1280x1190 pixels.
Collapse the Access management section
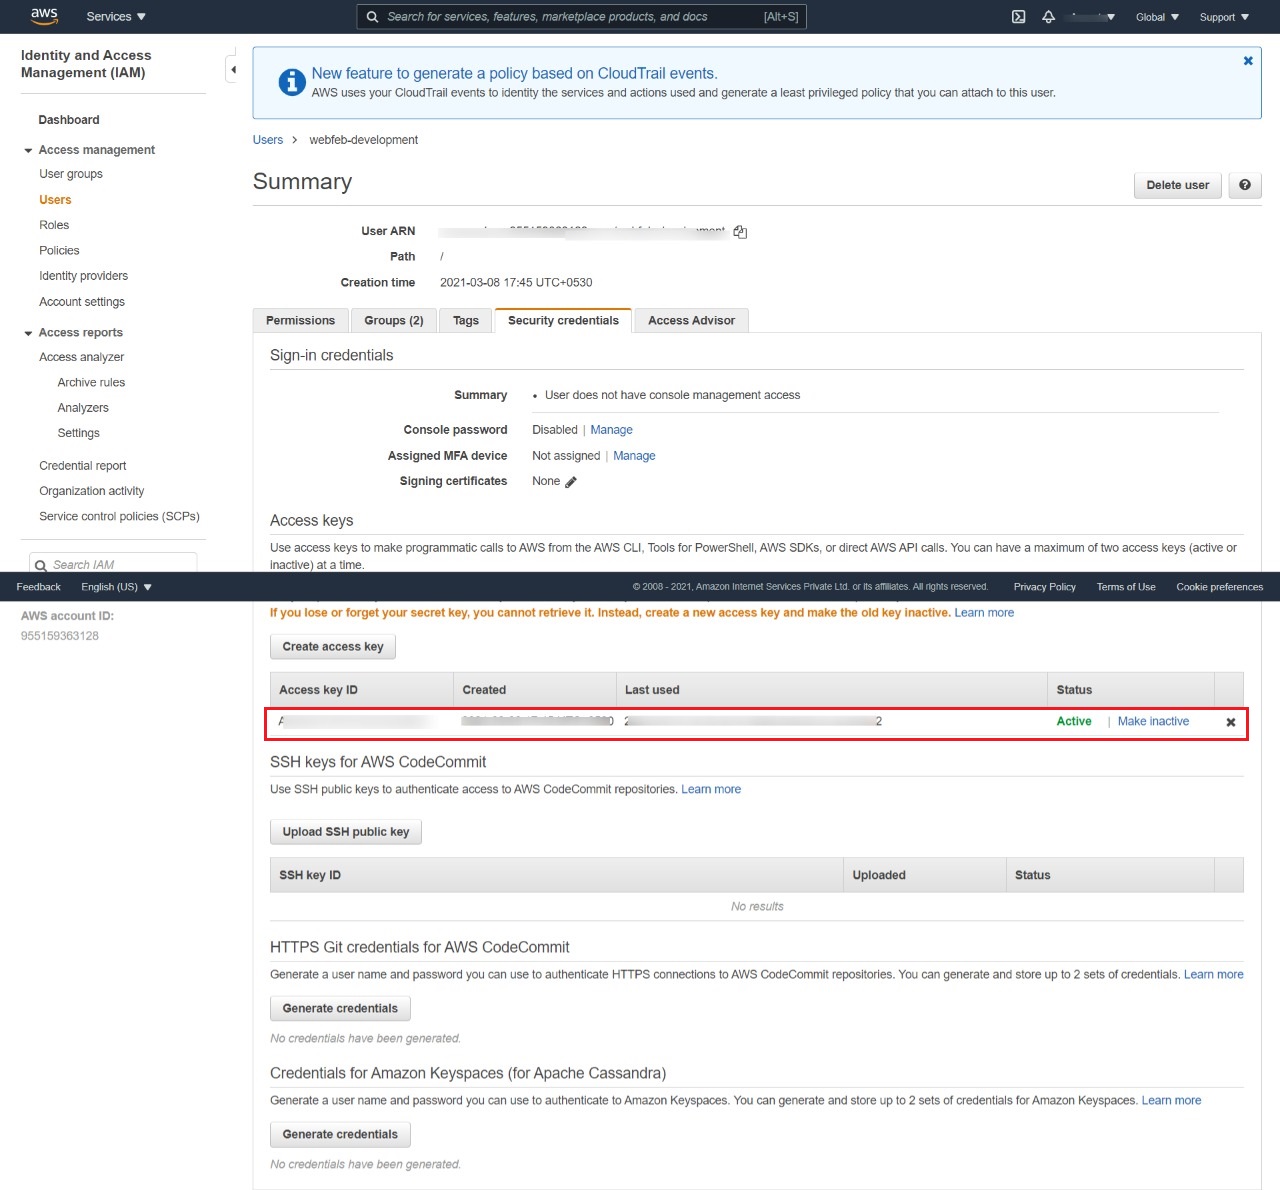coord(27,149)
